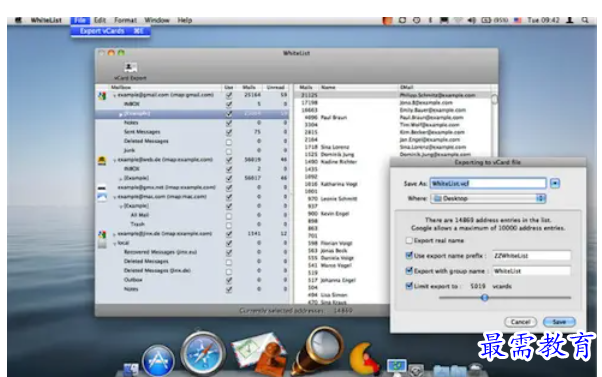Open the File menu
Viewport: 602px width, 377px height.
[80, 20]
